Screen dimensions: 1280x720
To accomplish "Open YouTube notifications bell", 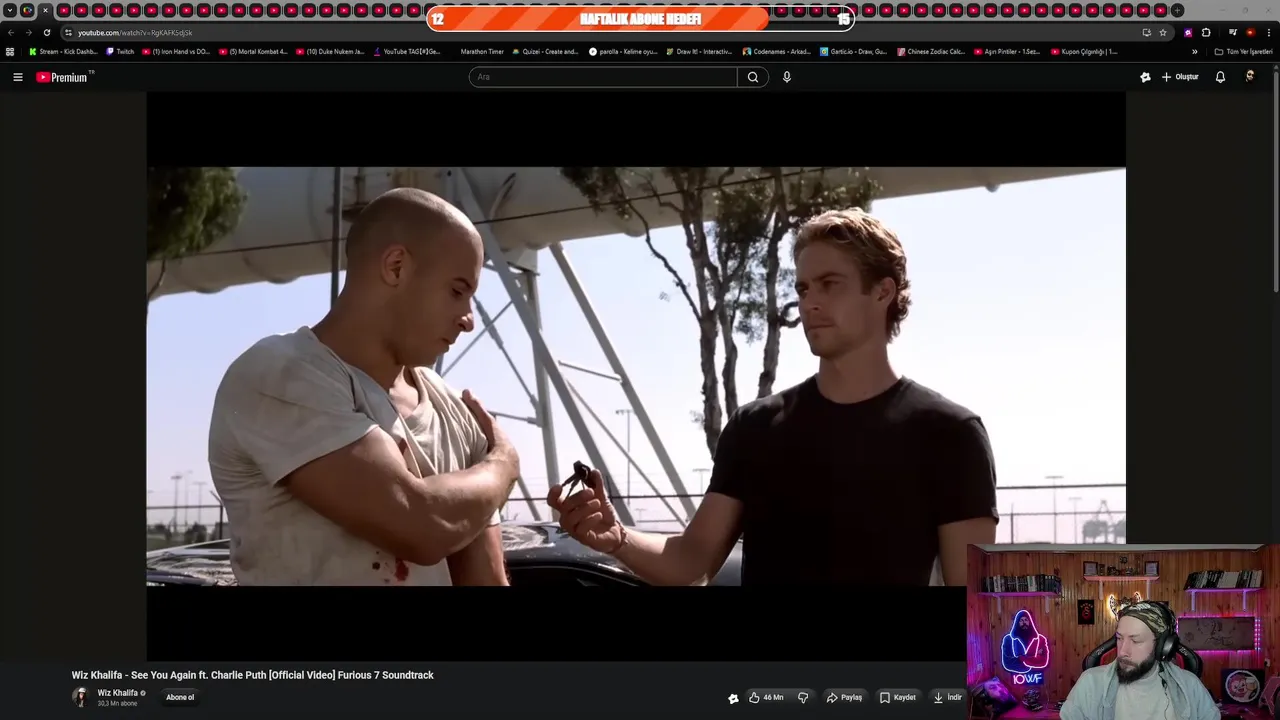I will coord(1220,77).
